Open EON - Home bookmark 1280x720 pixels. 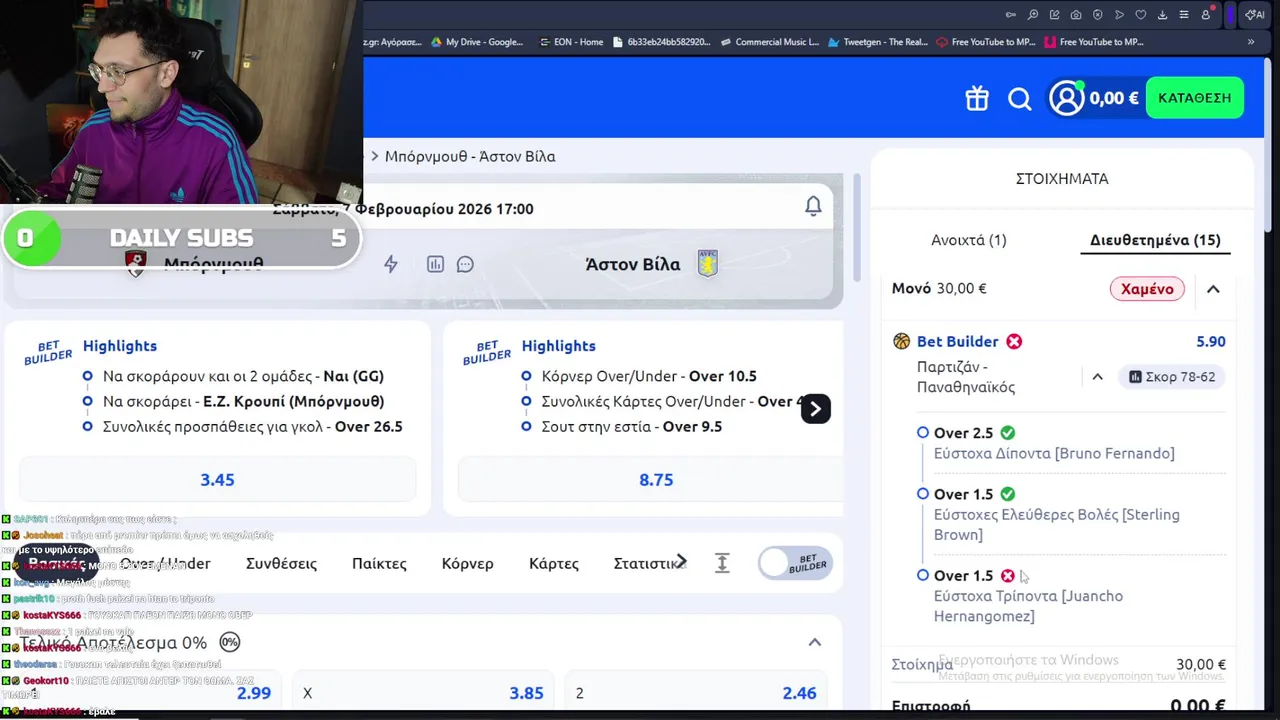(571, 42)
